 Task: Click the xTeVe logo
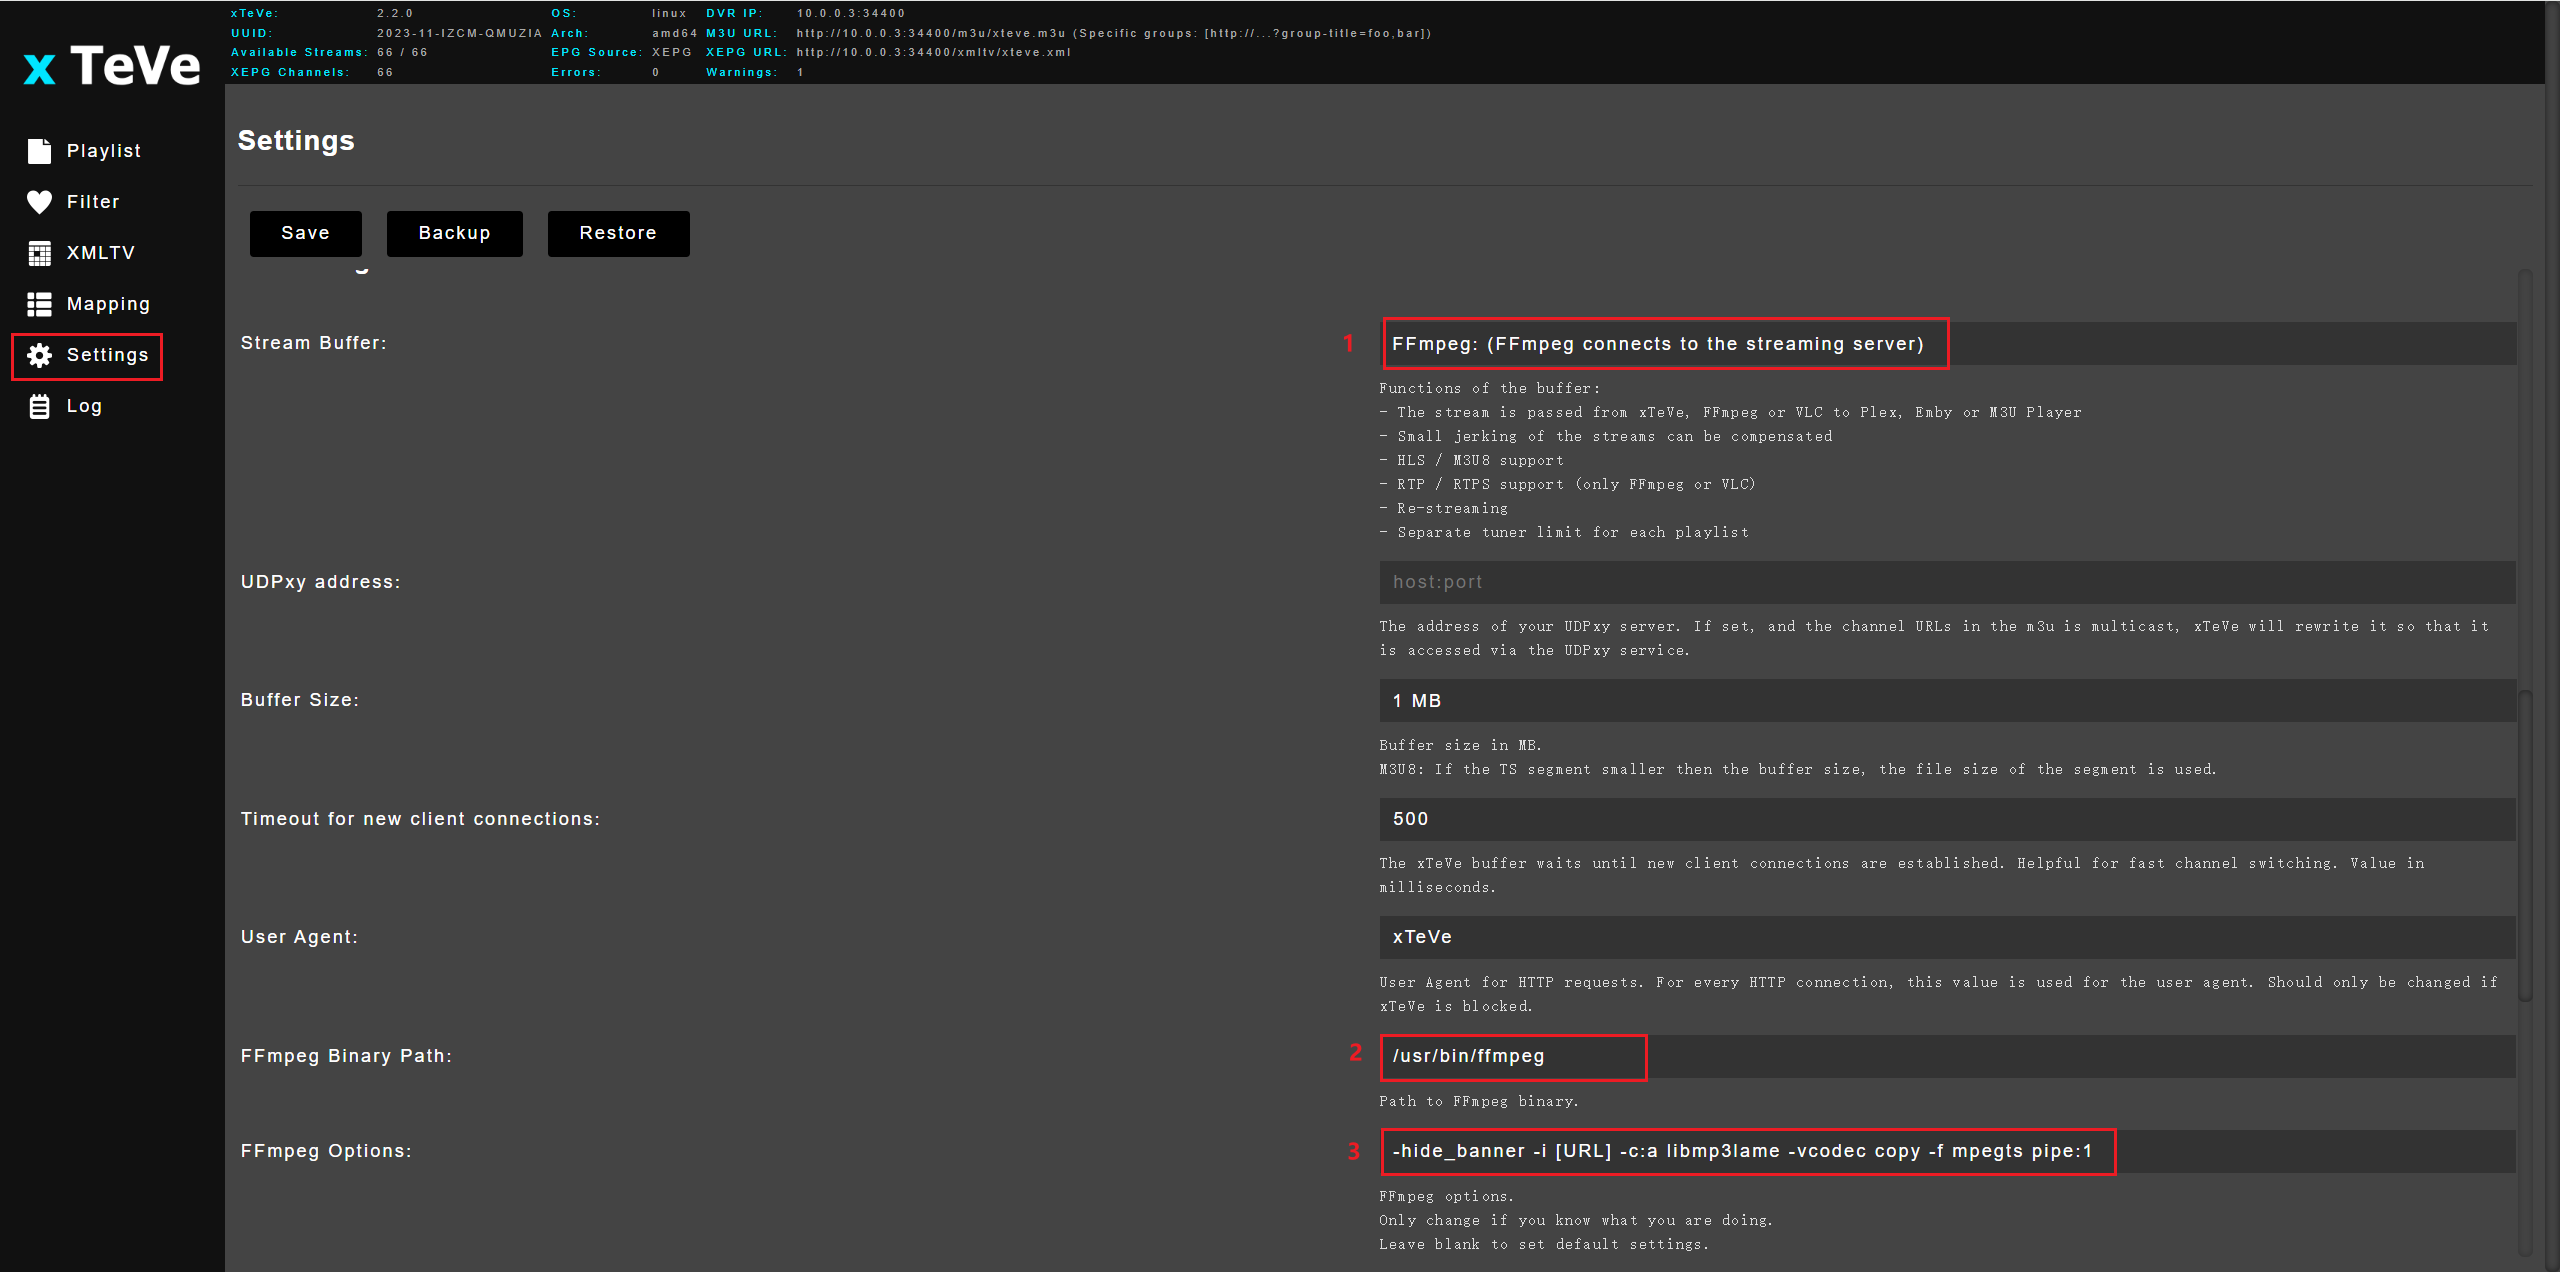pos(111,66)
